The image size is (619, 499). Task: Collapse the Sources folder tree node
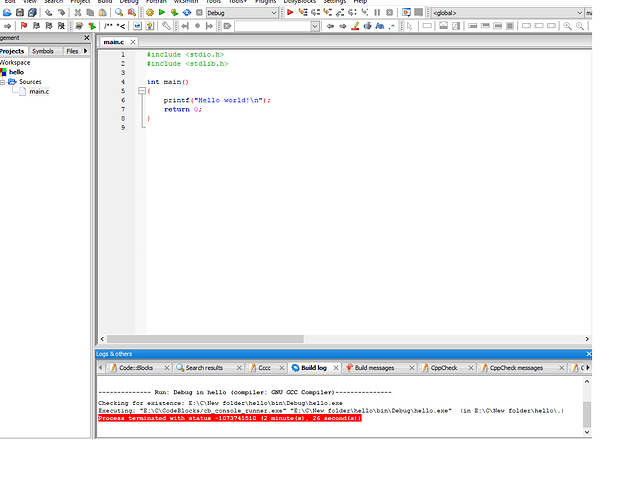pyautogui.click(x=3, y=82)
